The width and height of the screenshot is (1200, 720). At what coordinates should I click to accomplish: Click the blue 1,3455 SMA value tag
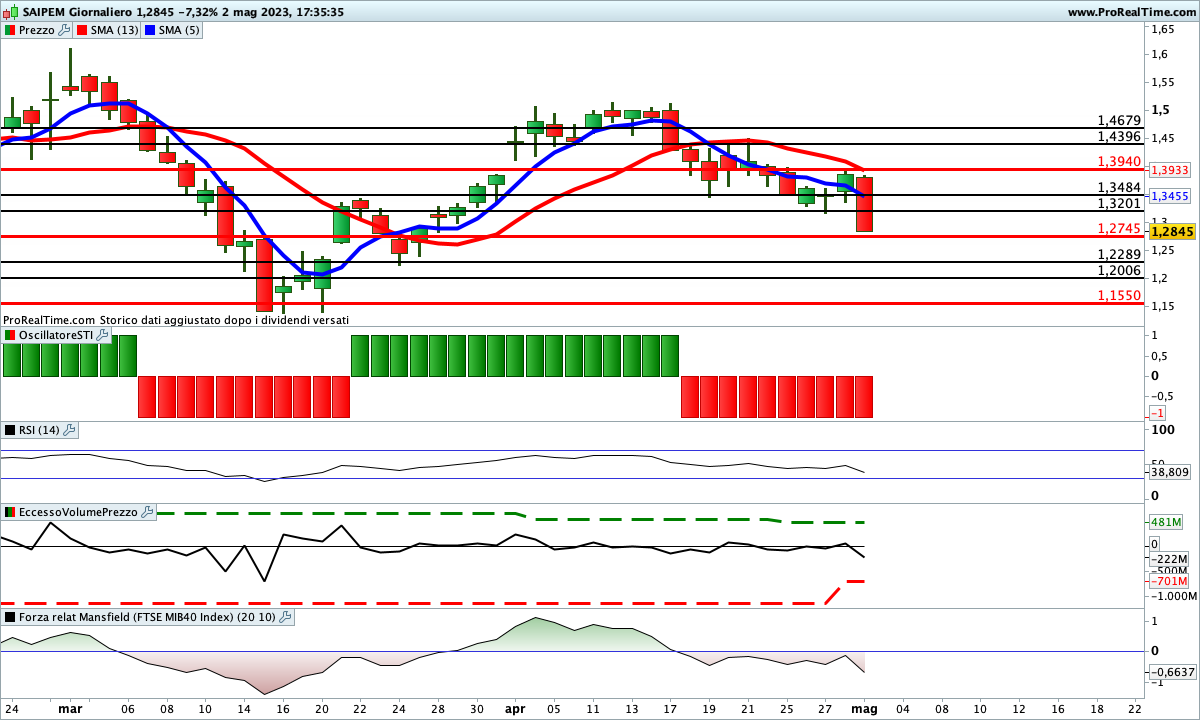1169,196
